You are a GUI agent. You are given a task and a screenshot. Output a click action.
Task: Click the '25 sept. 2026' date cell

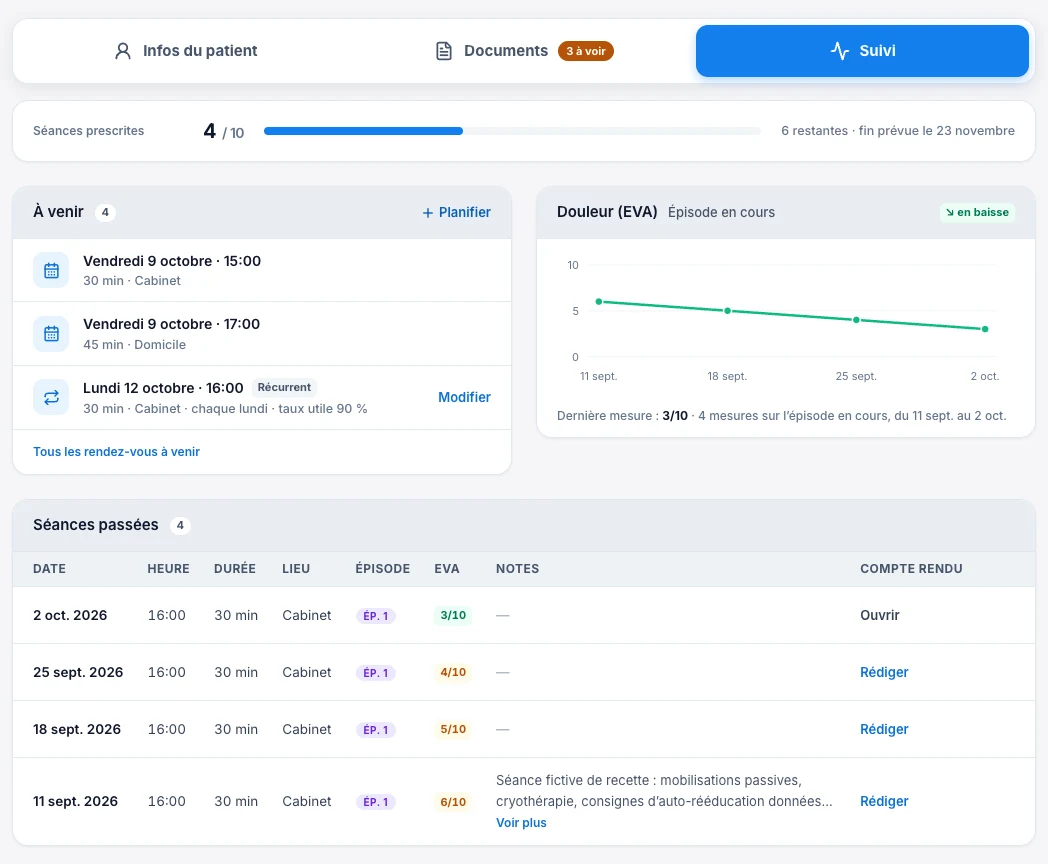(78, 672)
